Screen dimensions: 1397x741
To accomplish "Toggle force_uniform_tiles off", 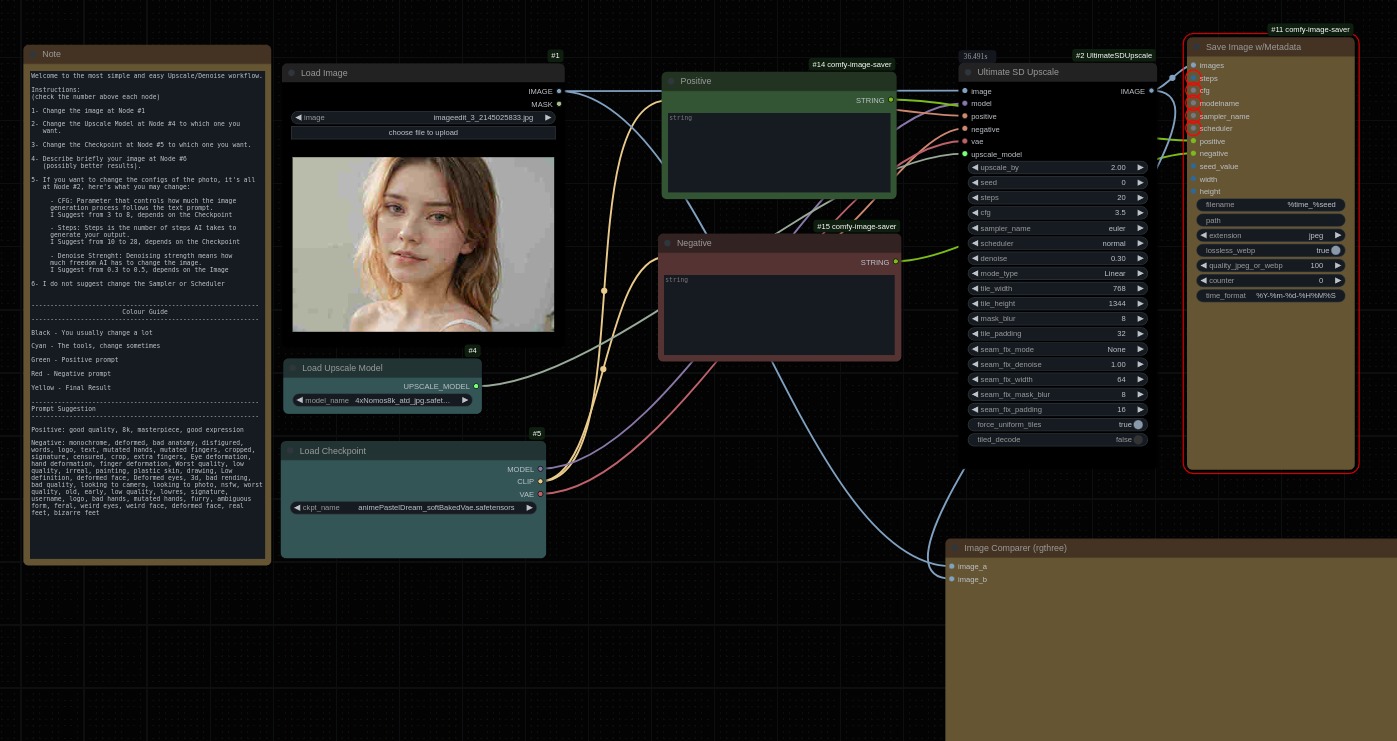I will click(x=1137, y=424).
